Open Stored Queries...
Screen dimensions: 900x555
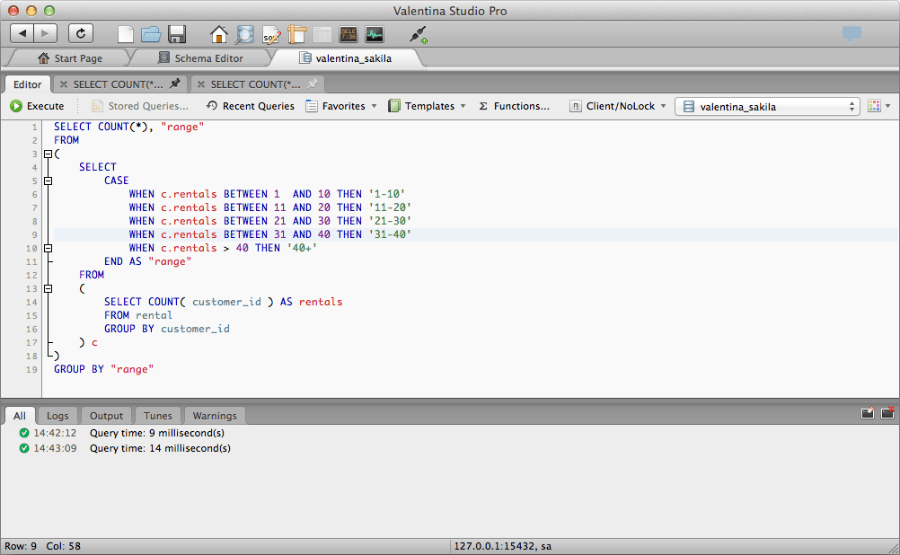tap(140, 106)
